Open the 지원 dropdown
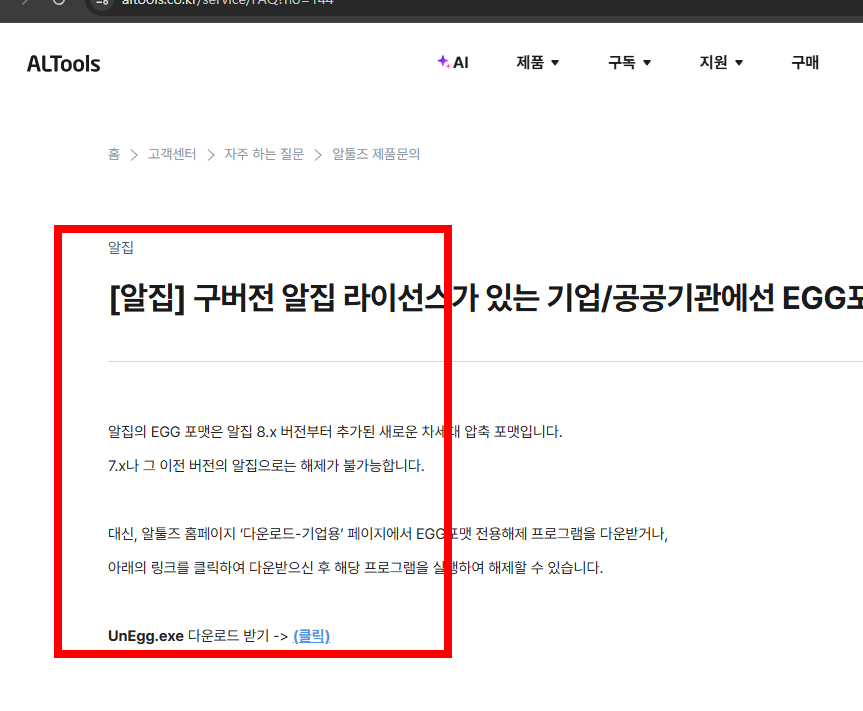The width and height of the screenshot is (863, 711). click(721, 62)
